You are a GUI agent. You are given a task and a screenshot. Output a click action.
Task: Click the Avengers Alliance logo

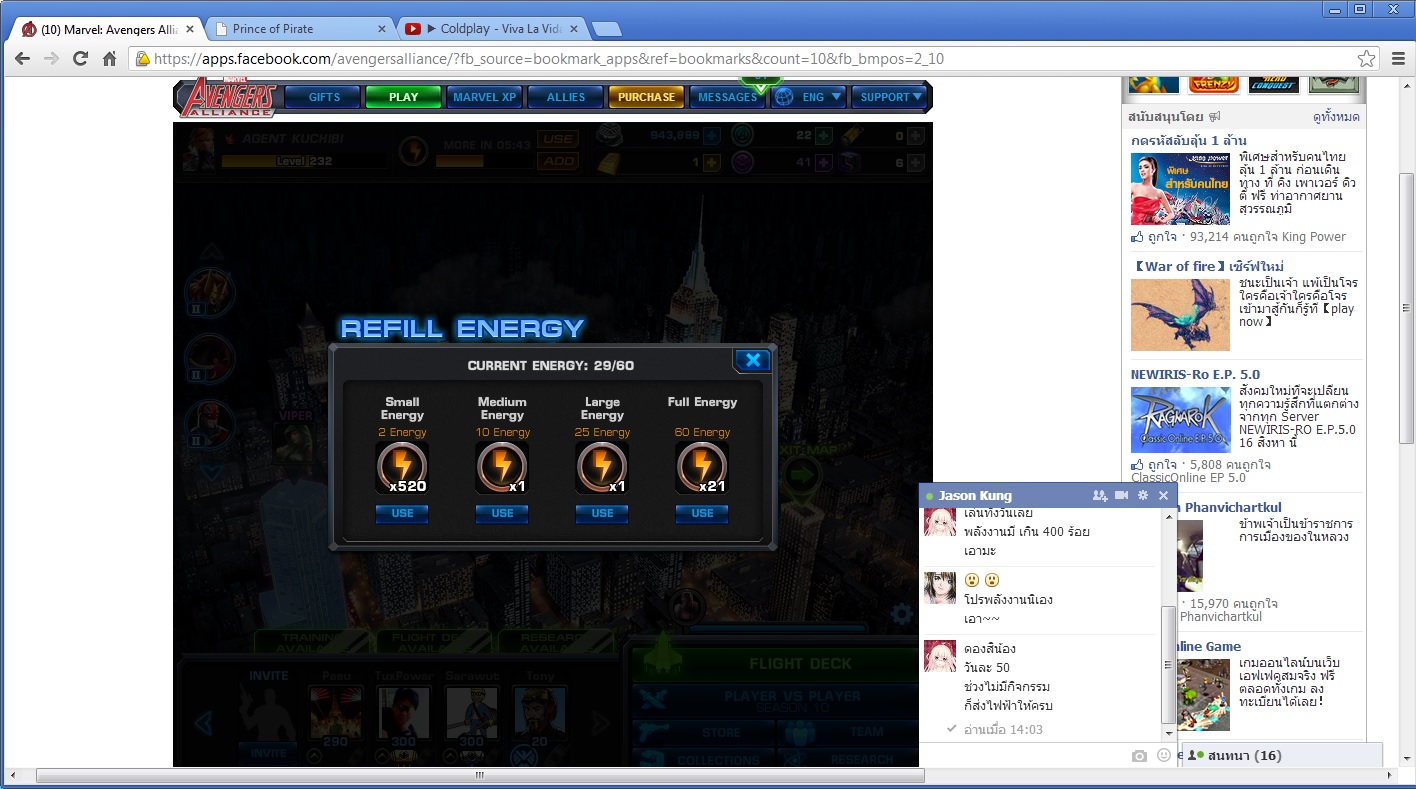(229, 98)
